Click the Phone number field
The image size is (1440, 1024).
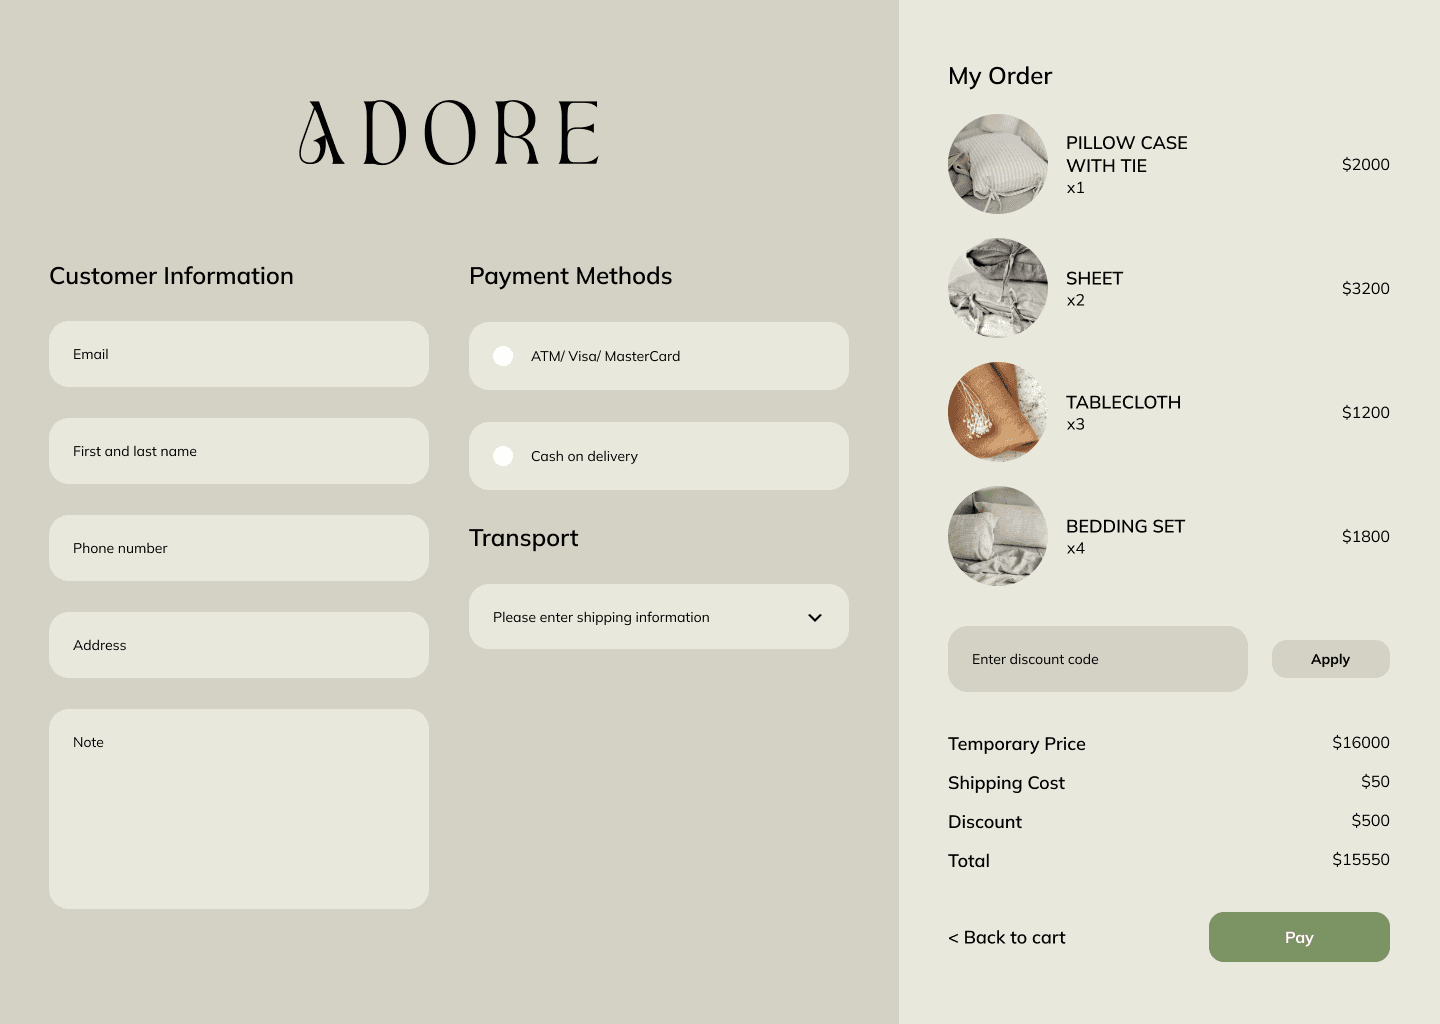click(239, 548)
